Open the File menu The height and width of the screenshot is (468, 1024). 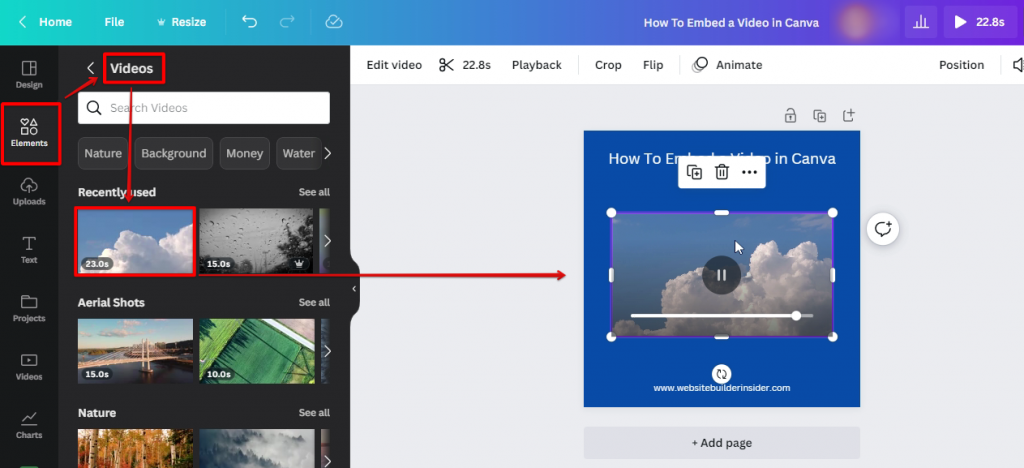114,22
